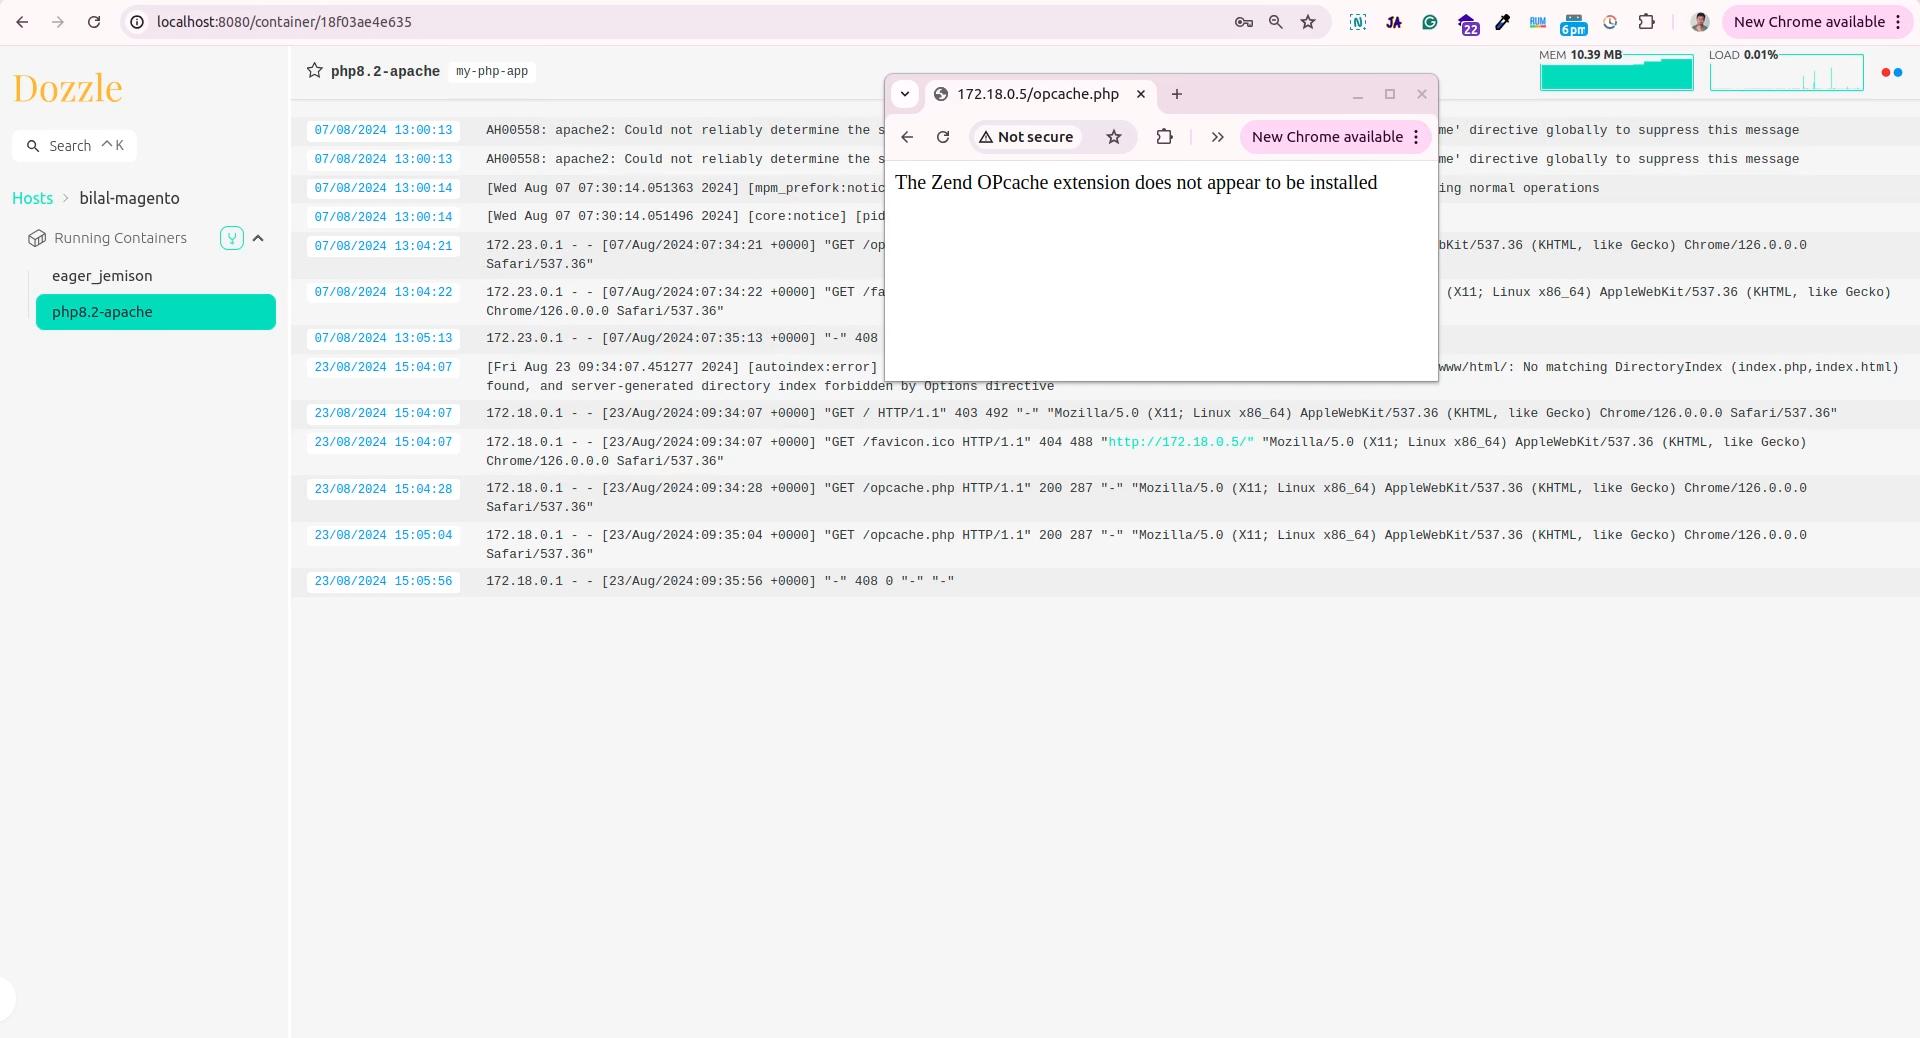Screen dimensions: 1920x1038
Task: Click the Dozzle logo
Action: (x=68, y=88)
